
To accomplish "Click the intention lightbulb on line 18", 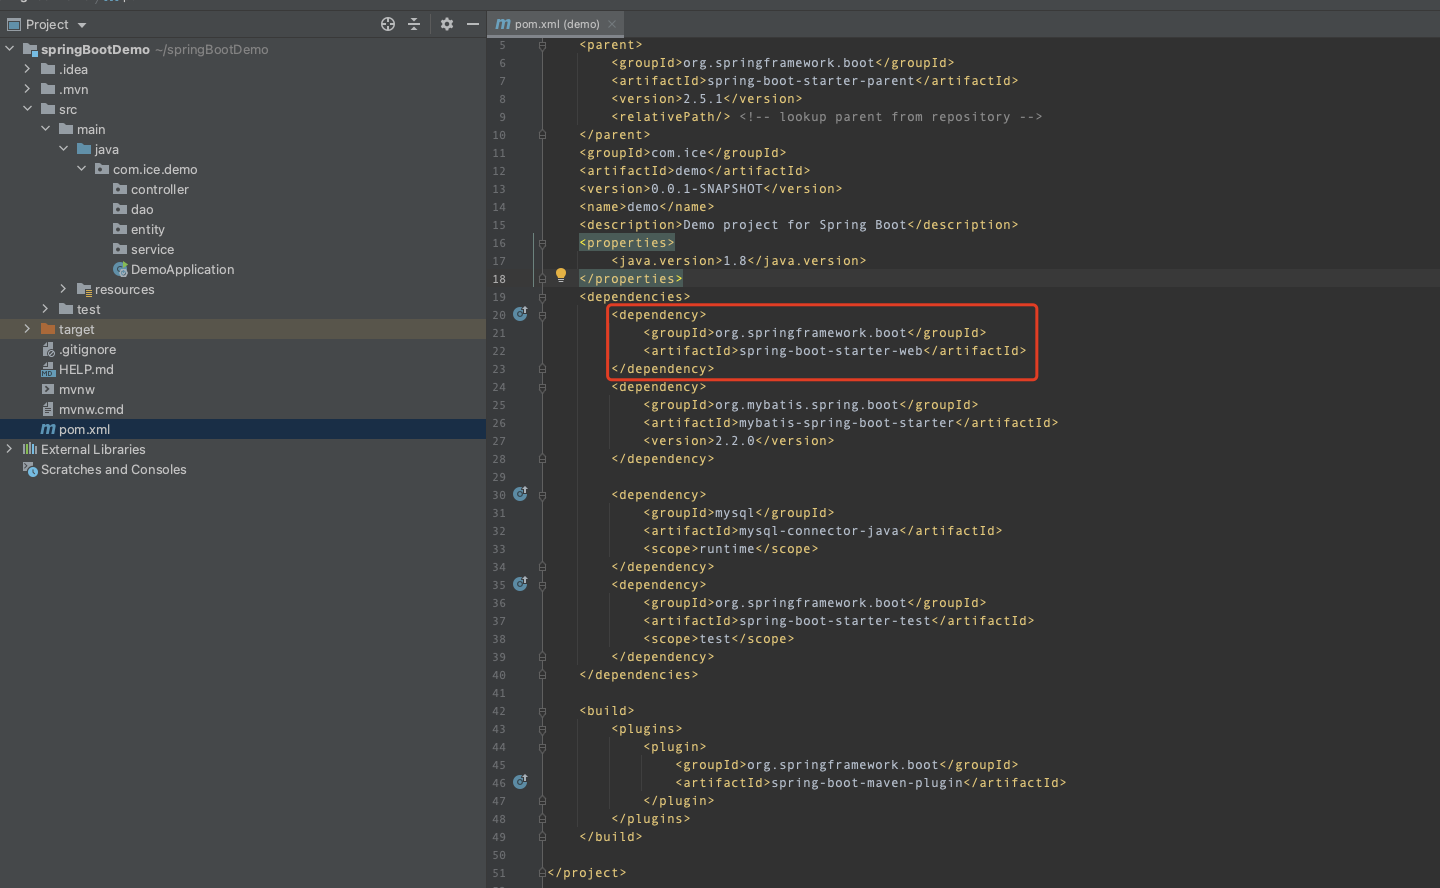I will 561,275.
